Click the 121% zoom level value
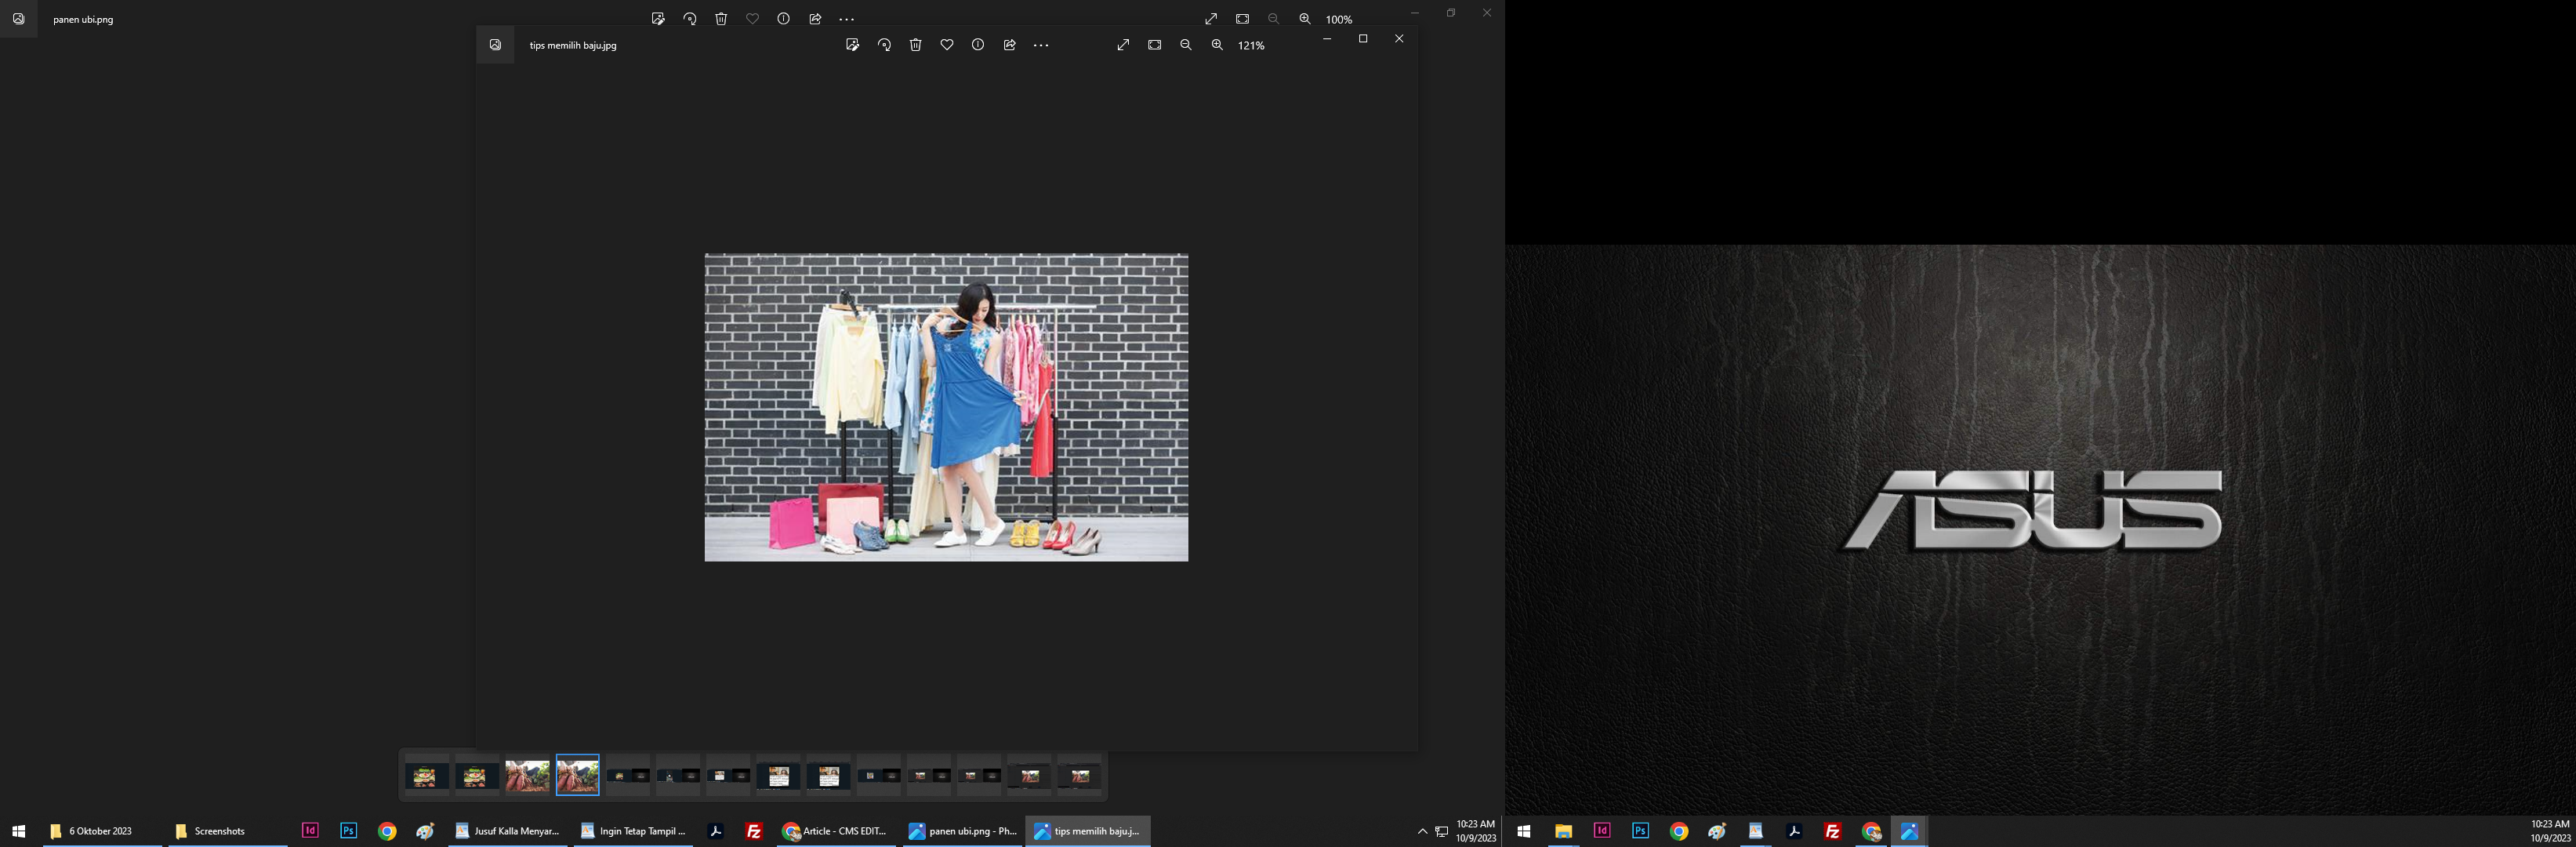 [1251, 46]
